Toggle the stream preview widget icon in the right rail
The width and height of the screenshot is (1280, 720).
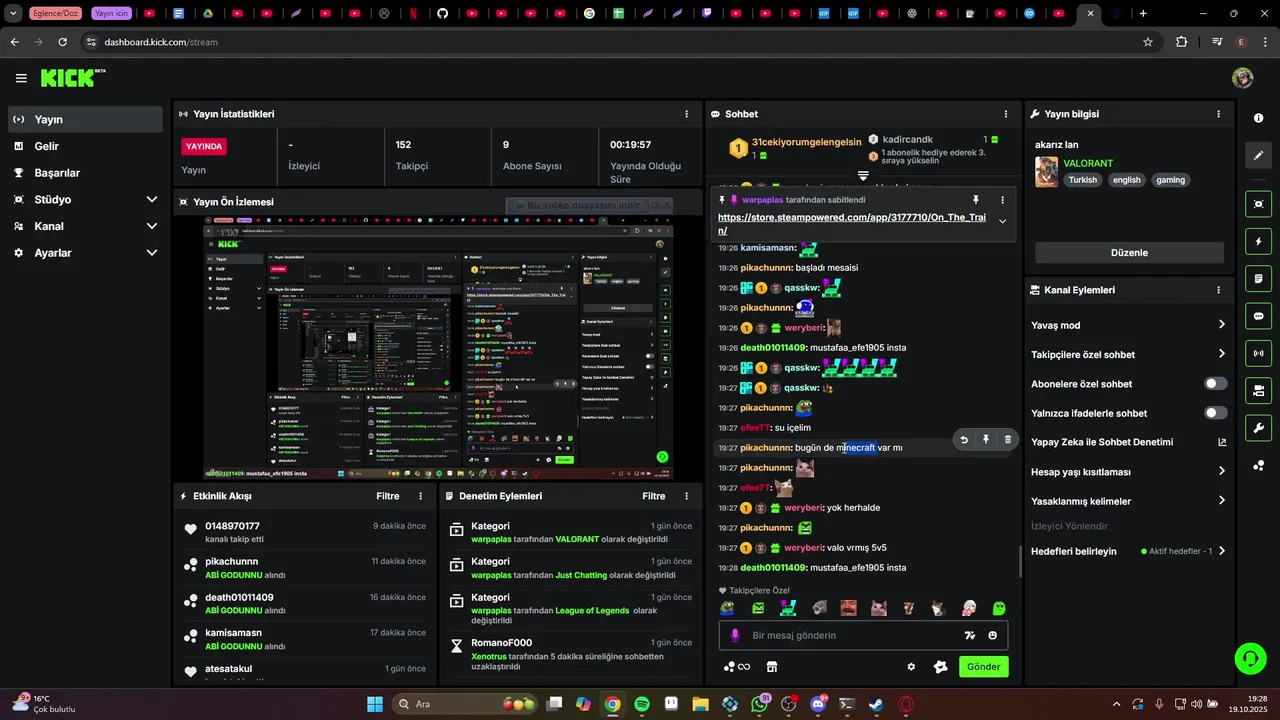click(1258, 204)
